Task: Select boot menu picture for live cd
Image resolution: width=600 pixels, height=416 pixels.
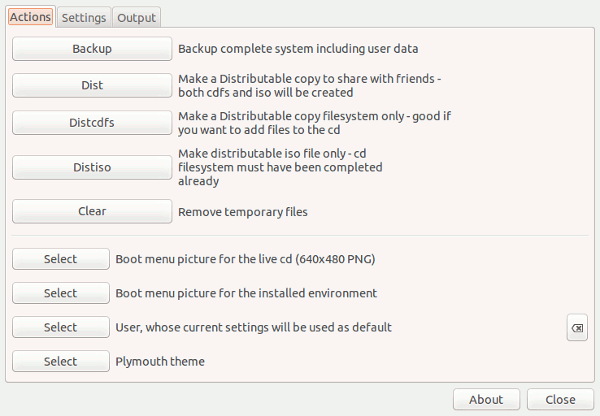Action: coord(60,259)
